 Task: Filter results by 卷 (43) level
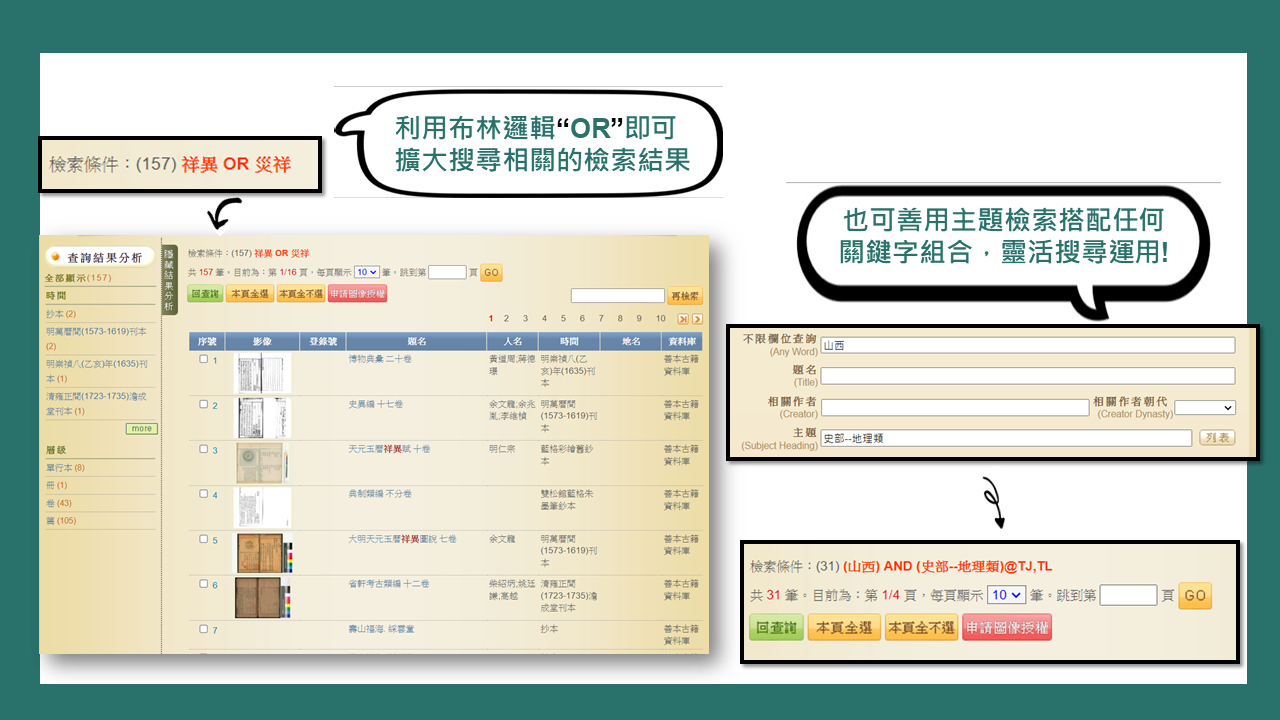tap(58, 503)
